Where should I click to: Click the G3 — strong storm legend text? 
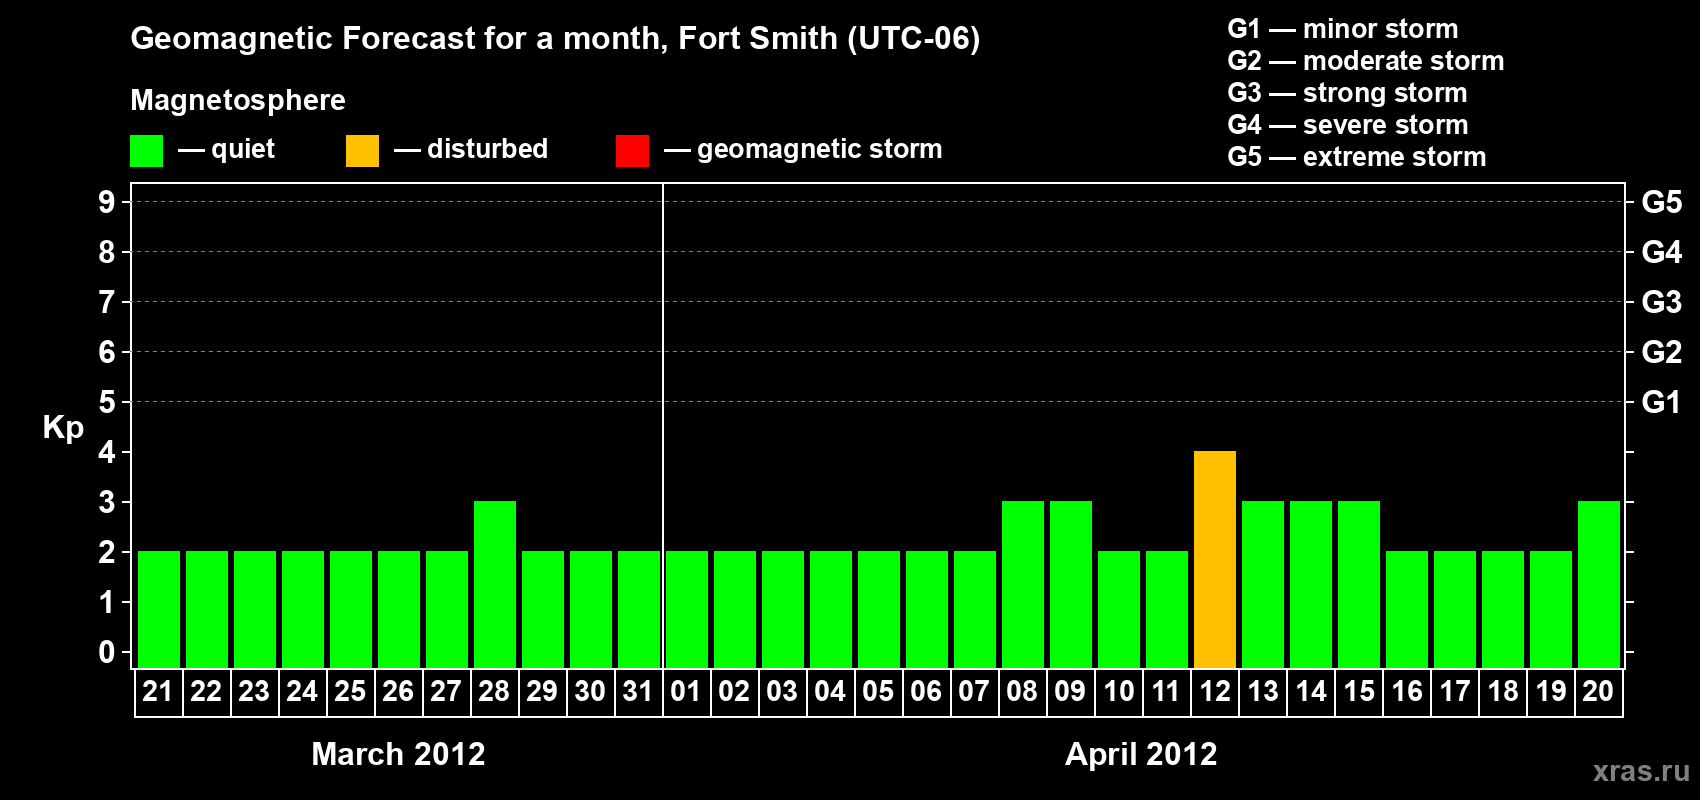pyautogui.click(x=1347, y=93)
